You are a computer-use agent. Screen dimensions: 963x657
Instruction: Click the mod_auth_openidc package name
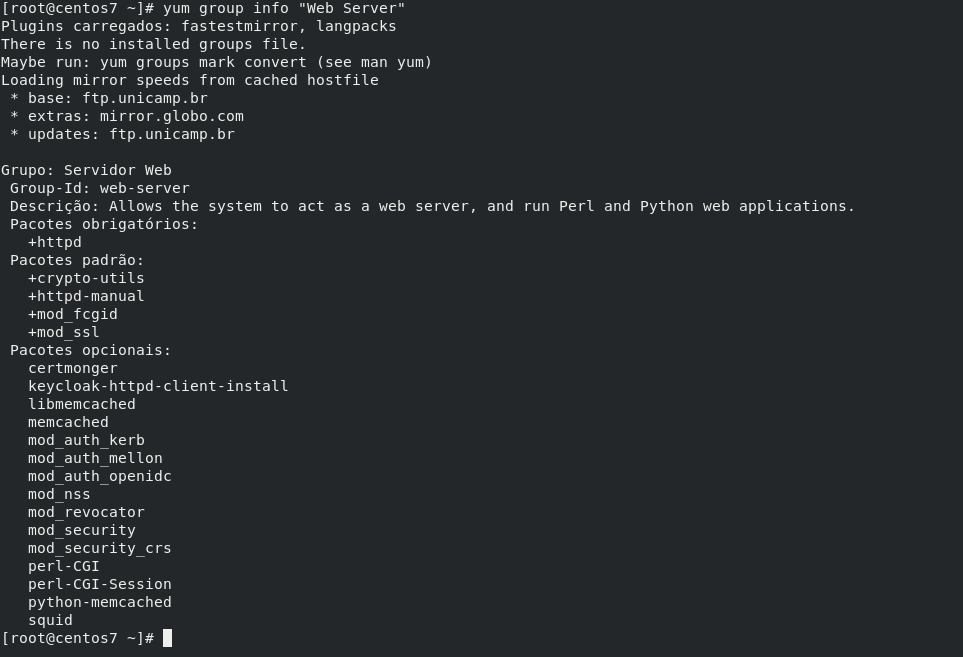tap(100, 476)
